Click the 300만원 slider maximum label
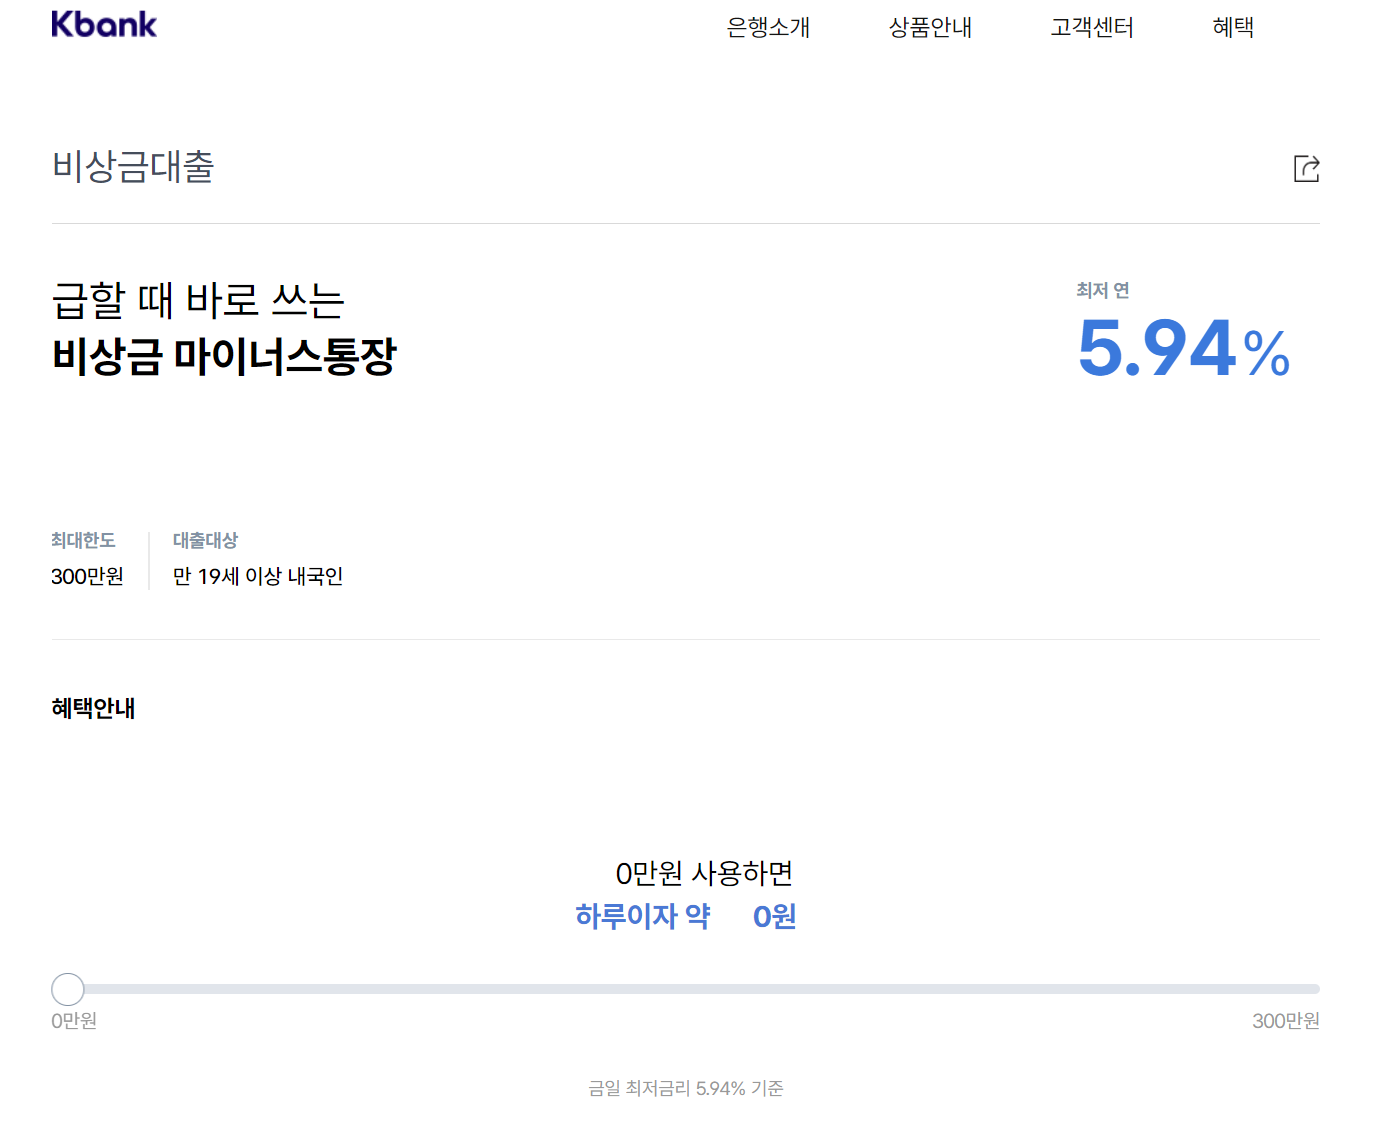Screen dimensions: 1399x1143 click(x=1286, y=1021)
